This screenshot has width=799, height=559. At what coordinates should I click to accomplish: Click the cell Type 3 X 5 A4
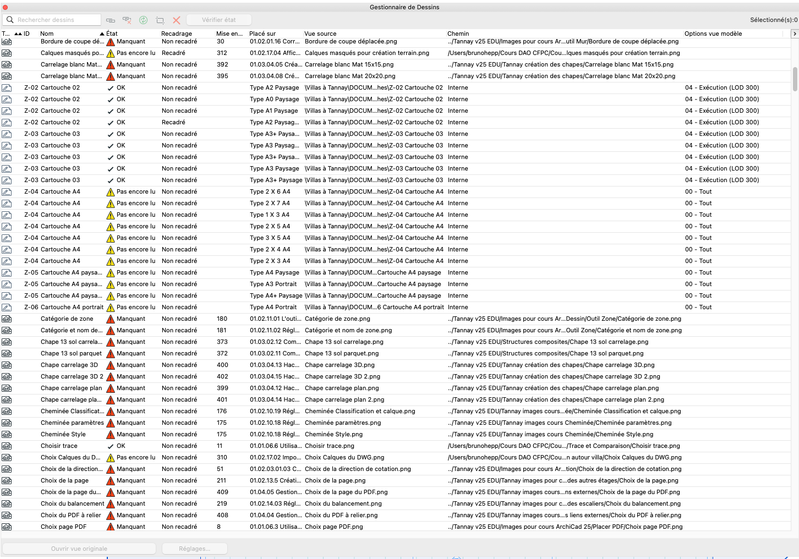point(270,238)
